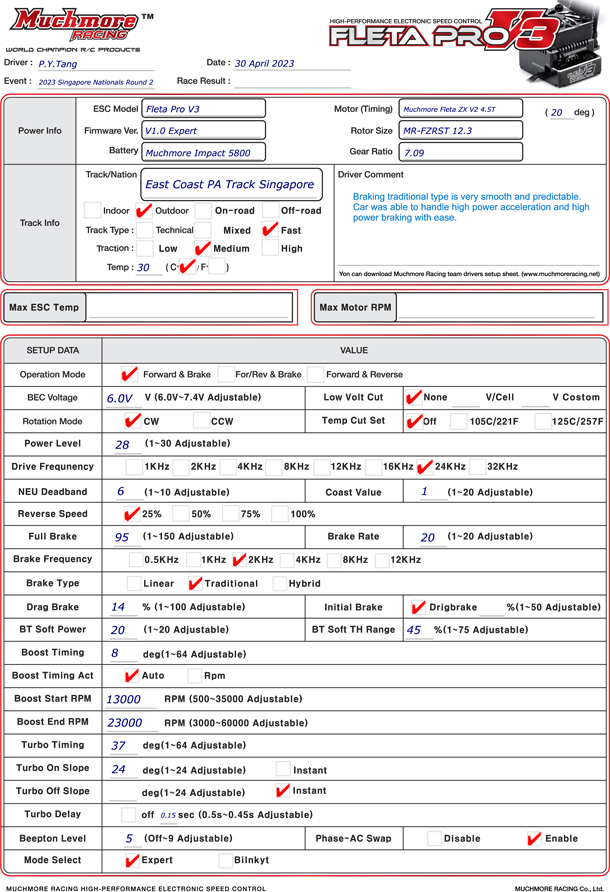
Task: Edit the Boost Start RPM value
Action: pyautogui.click(x=130, y=699)
